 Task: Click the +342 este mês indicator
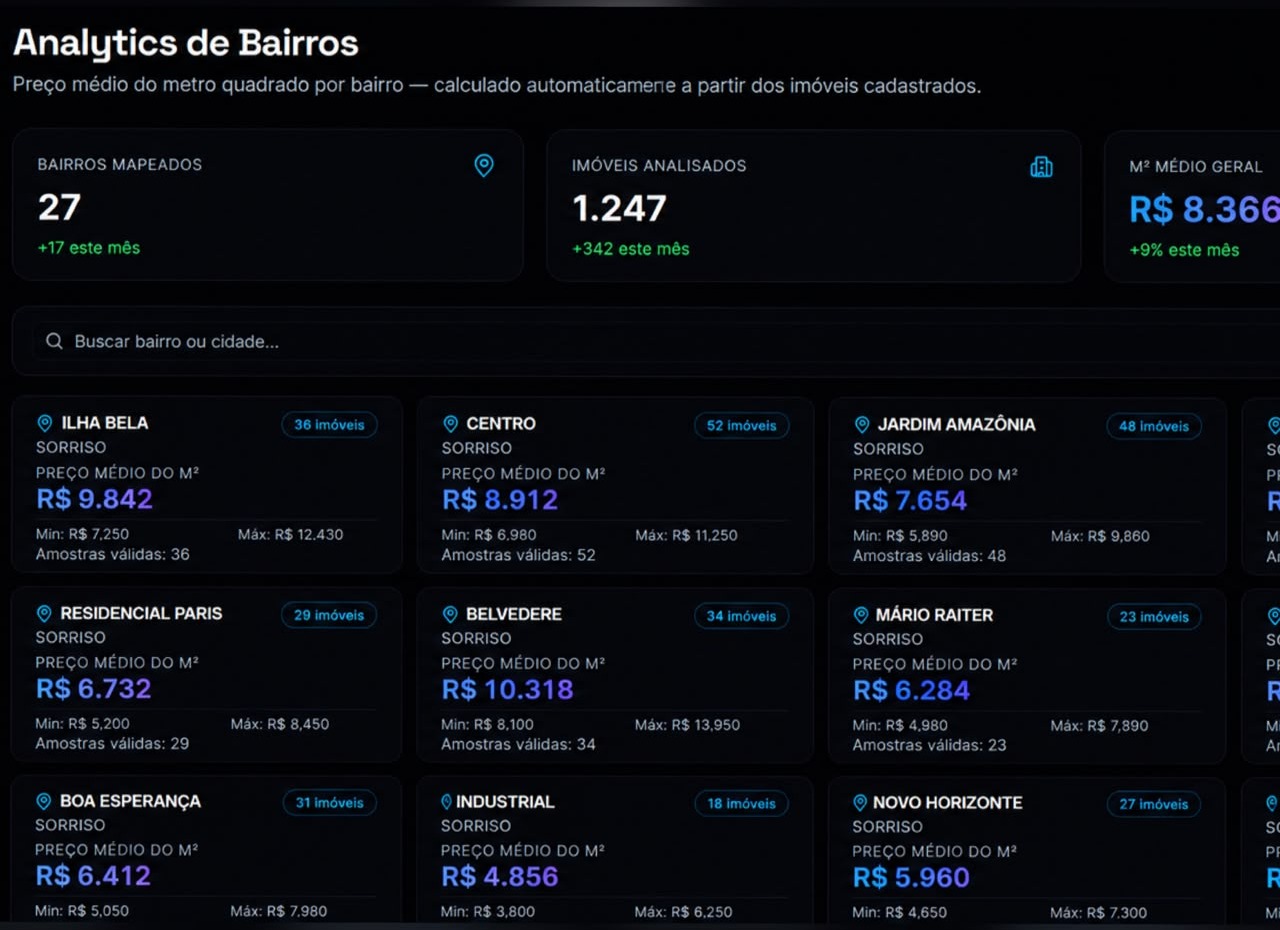pyautogui.click(x=631, y=248)
